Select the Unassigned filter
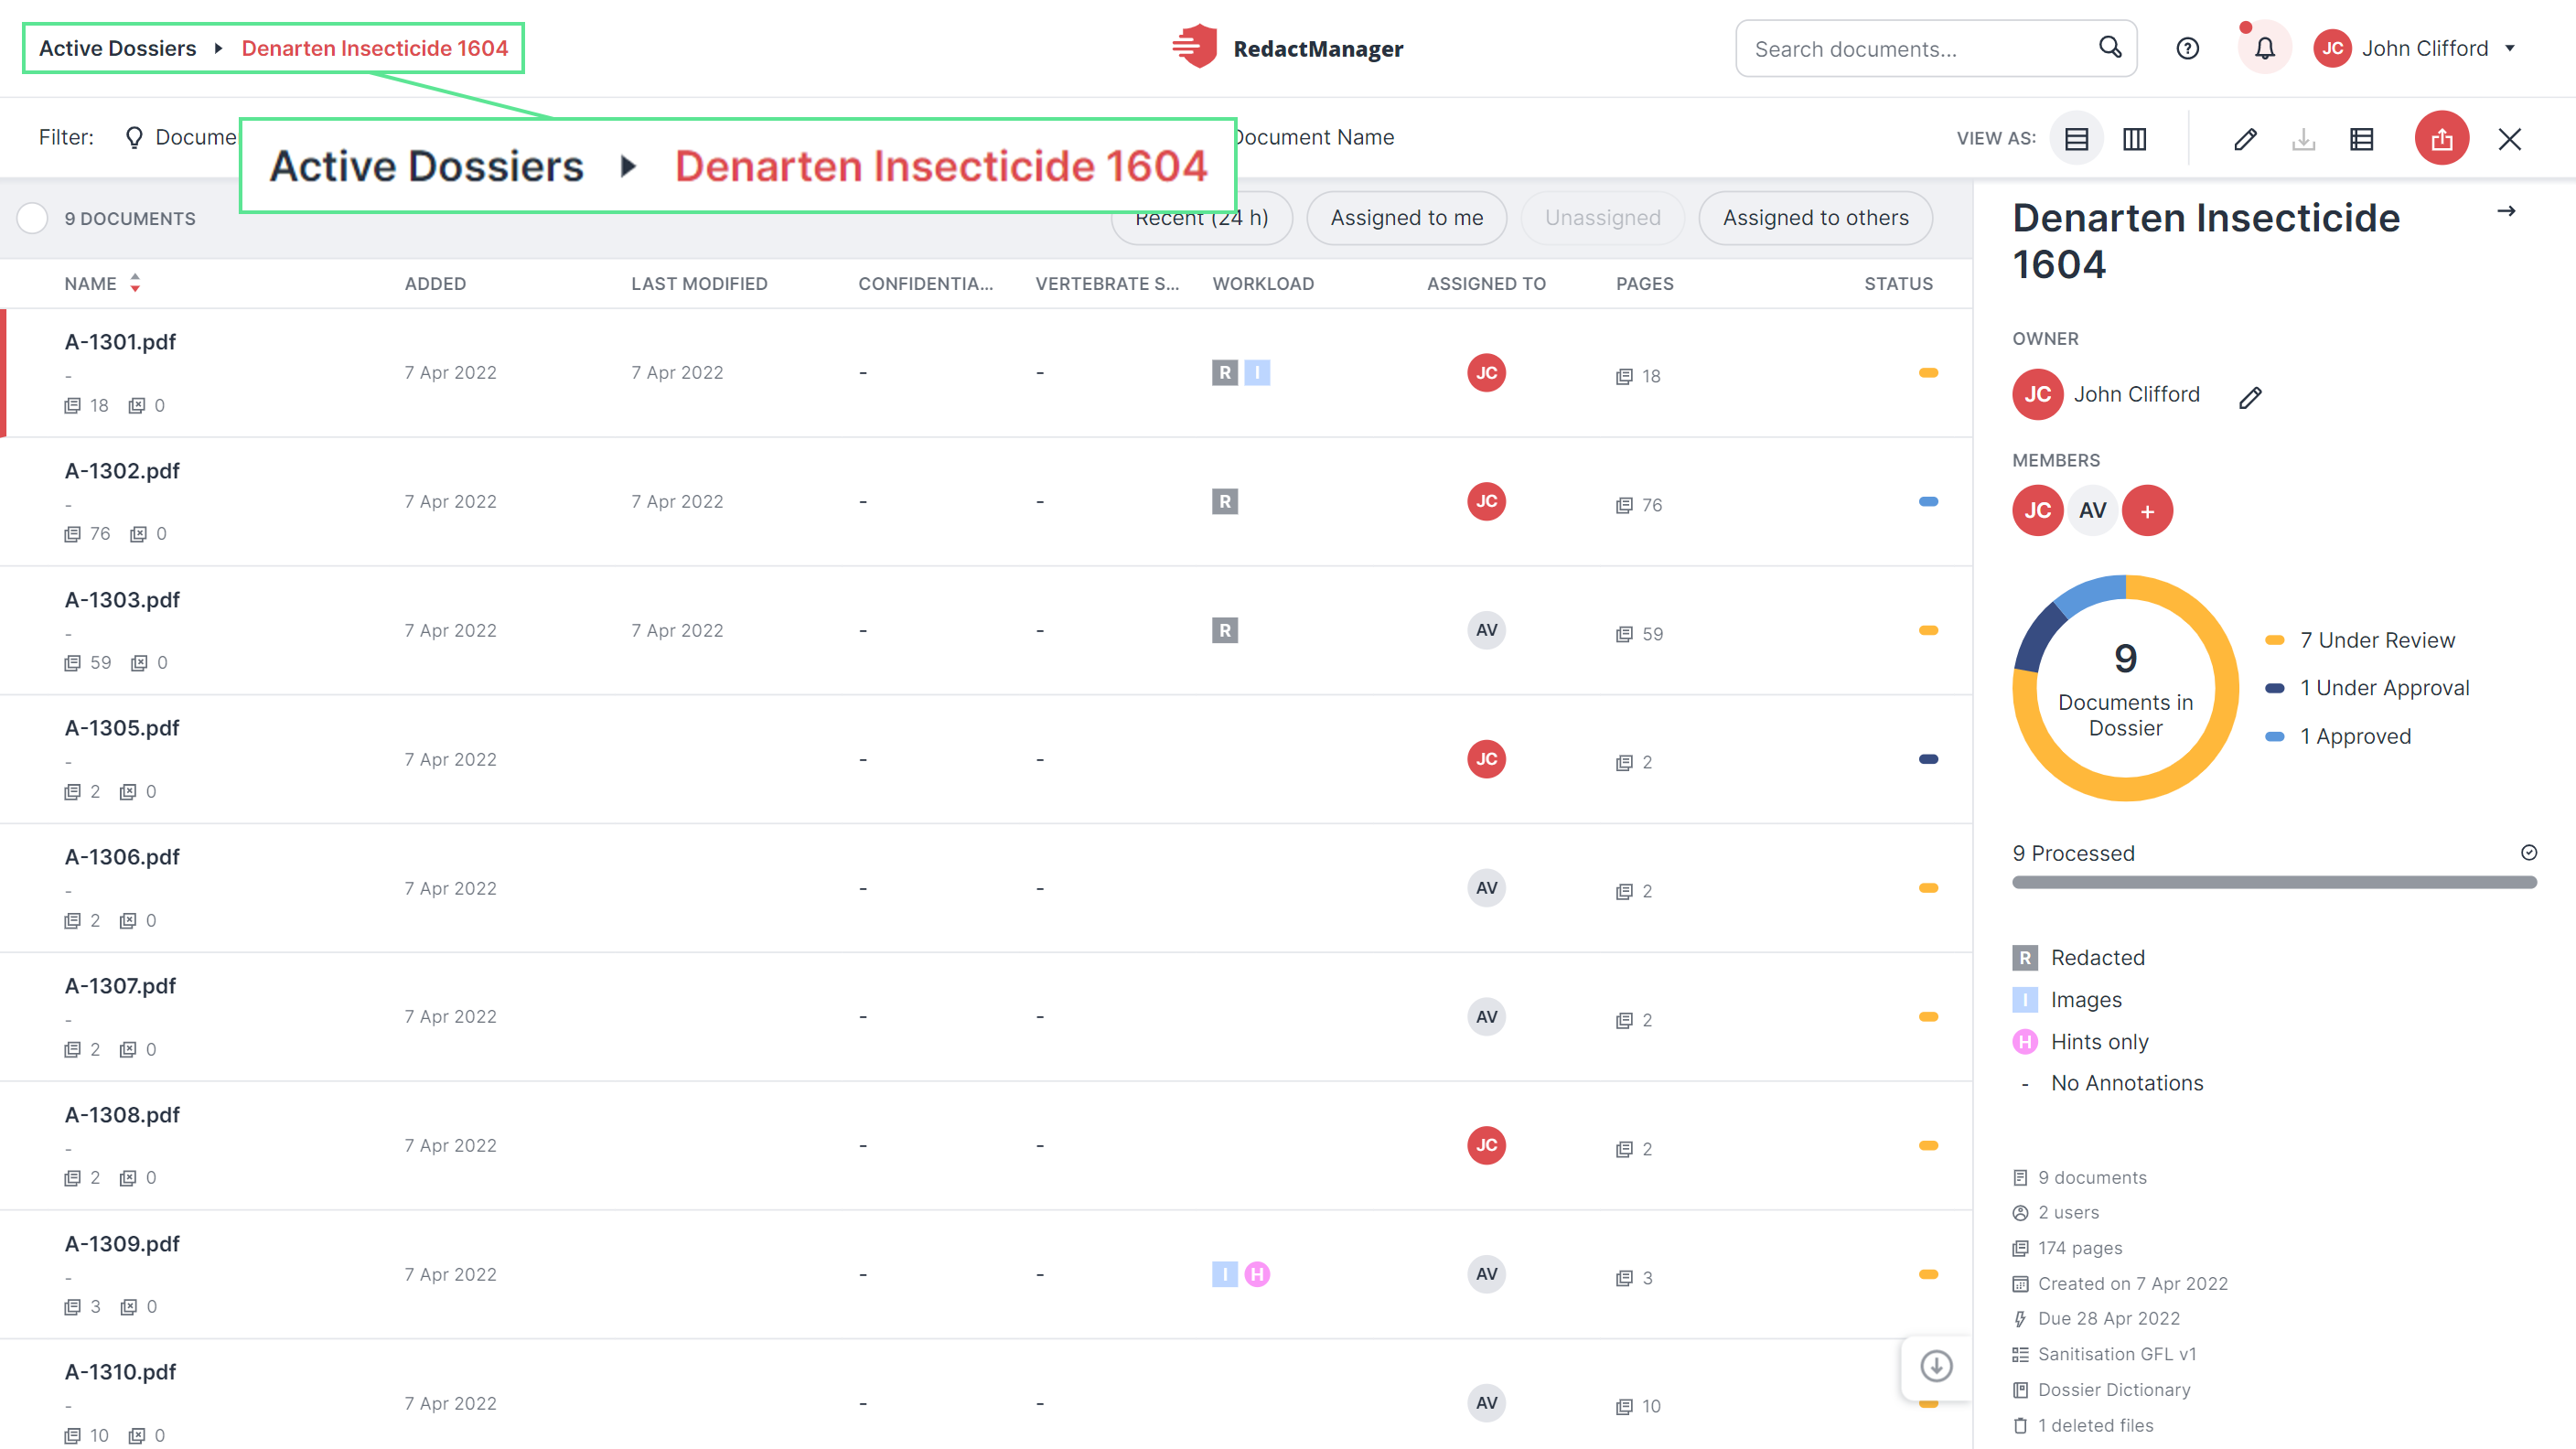The height and width of the screenshot is (1449, 2576). click(x=1602, y=218)
